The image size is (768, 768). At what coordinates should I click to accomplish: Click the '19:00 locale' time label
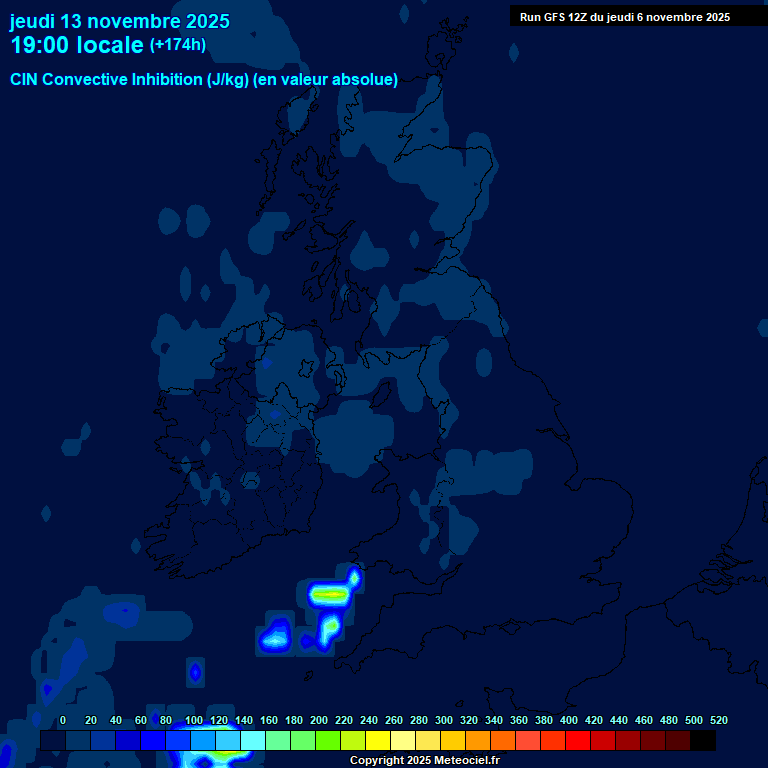click(x=77, y=45)
